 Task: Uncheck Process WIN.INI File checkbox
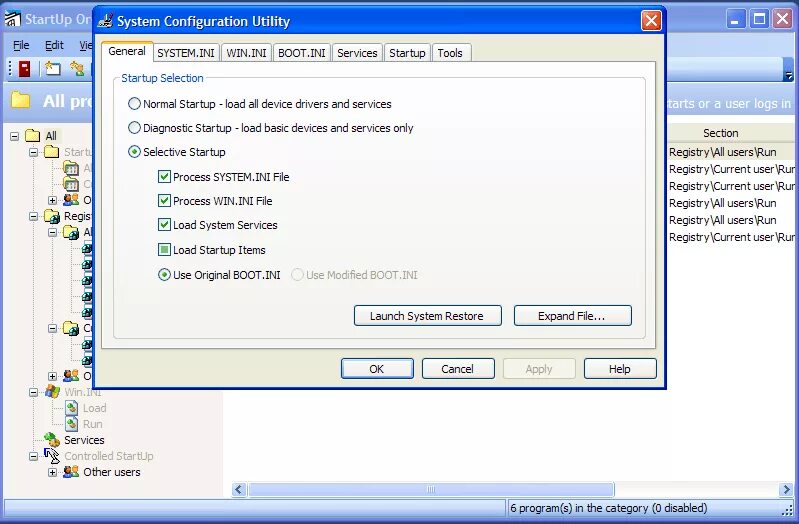click(x=164, y=201)
